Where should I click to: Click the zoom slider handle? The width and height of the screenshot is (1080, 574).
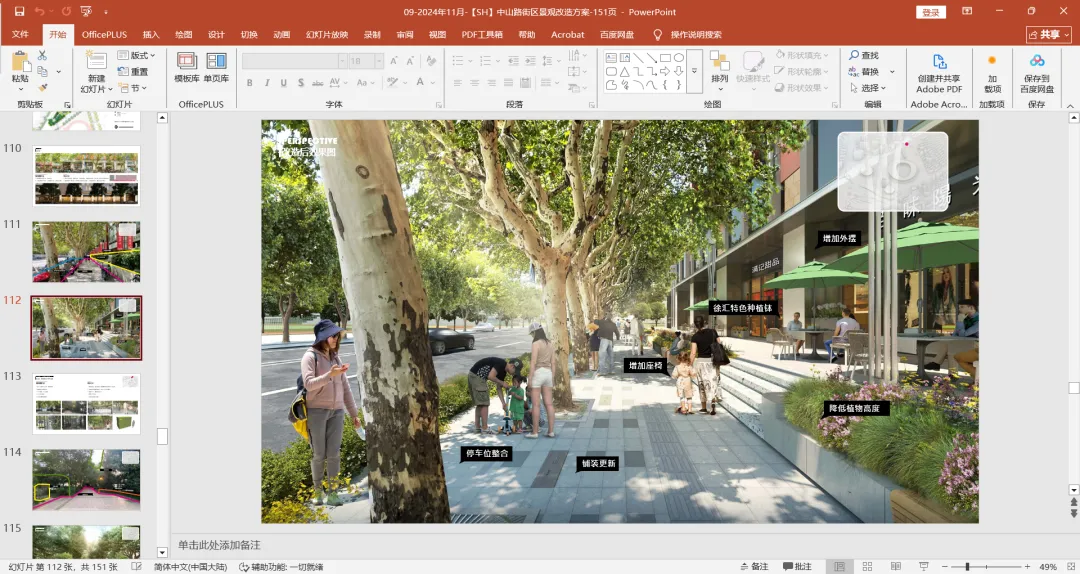click(x=967, y=567)
